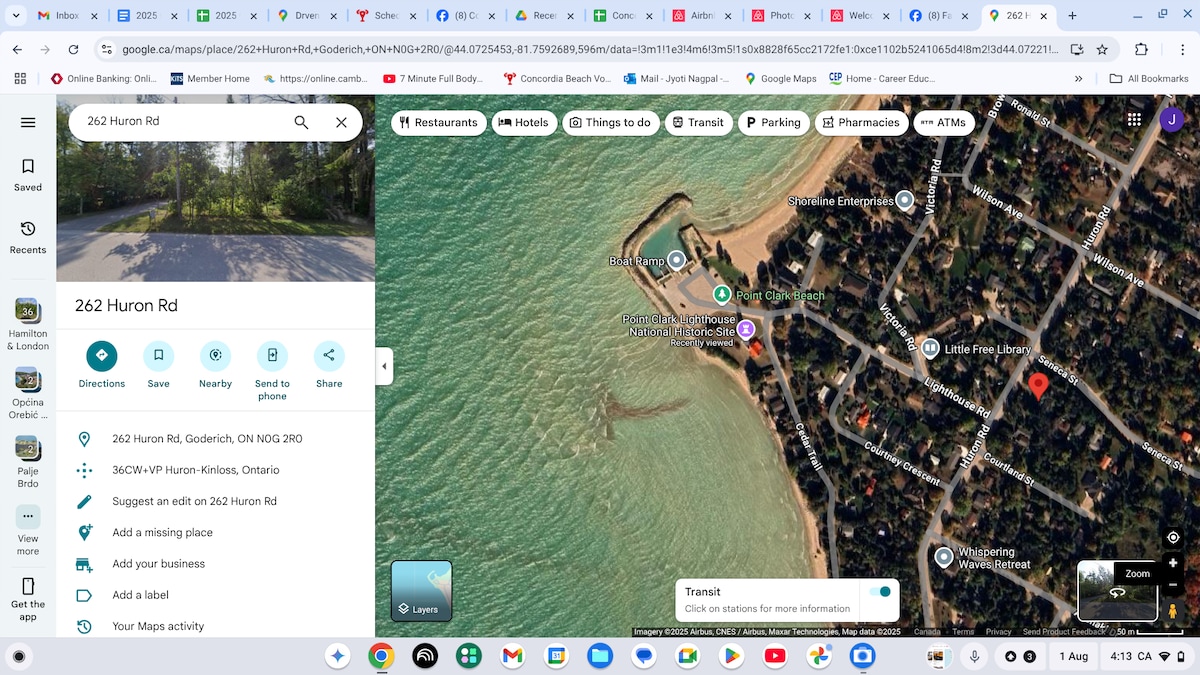Click View more recents
Image resolution: width=1200 pixels, height=675 pixels.
tap(28, 530)
